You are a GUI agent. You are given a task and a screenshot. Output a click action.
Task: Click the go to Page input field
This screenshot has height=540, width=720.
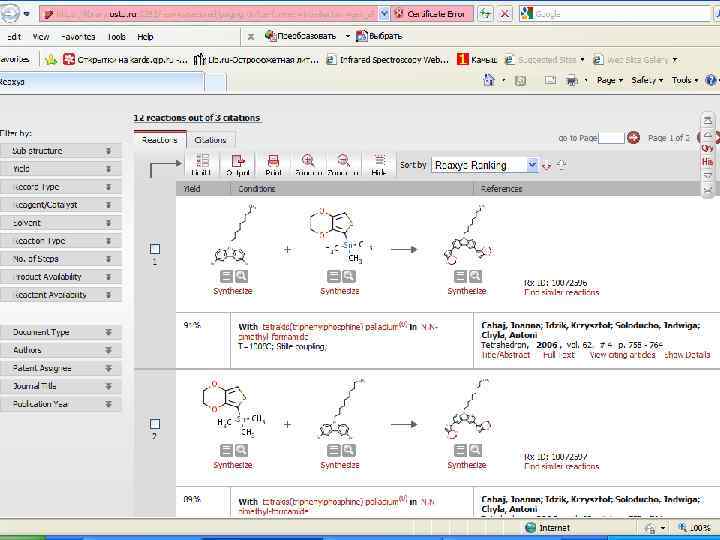(x=611, y=138)
